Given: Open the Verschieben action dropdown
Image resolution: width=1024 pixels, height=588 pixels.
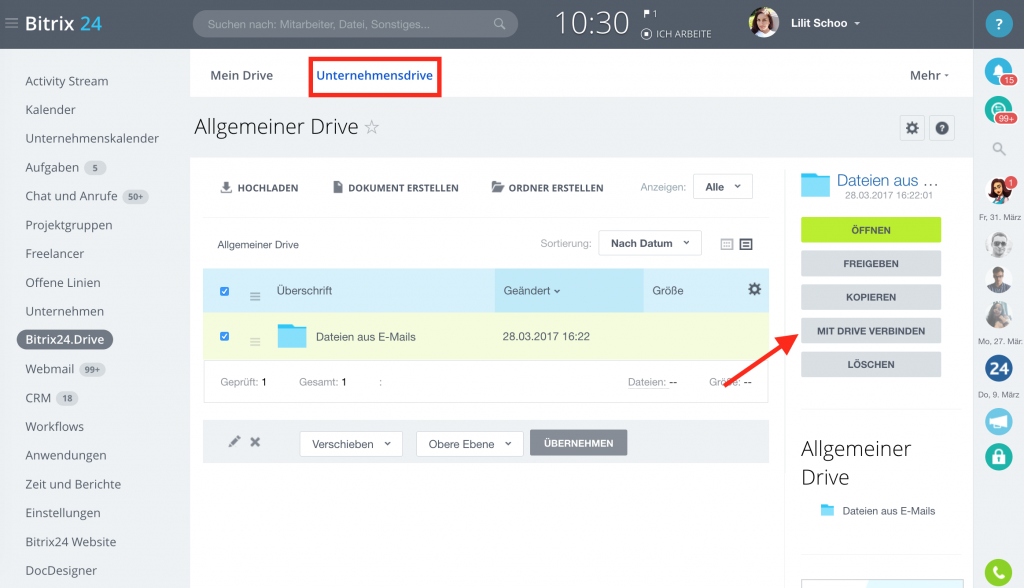Looking at the screenshot, I should click(x=351, y=444).
